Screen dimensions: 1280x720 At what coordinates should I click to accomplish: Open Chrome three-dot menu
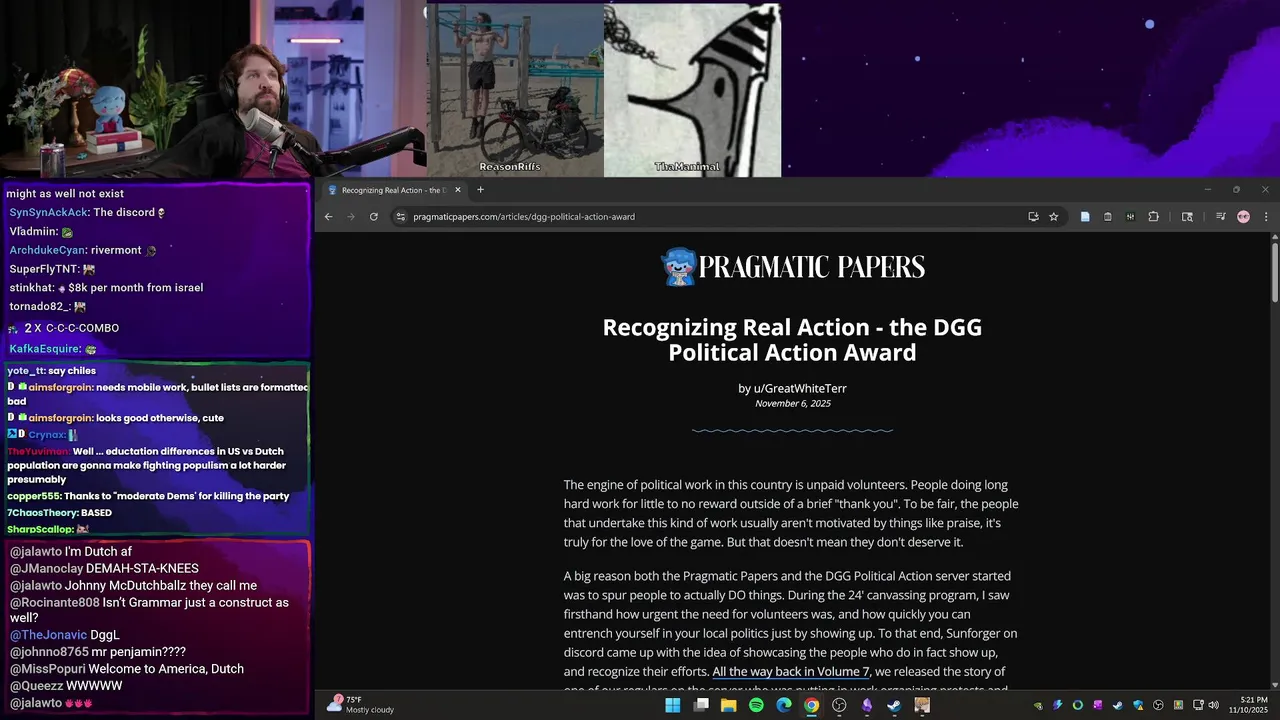point(1265,216)
